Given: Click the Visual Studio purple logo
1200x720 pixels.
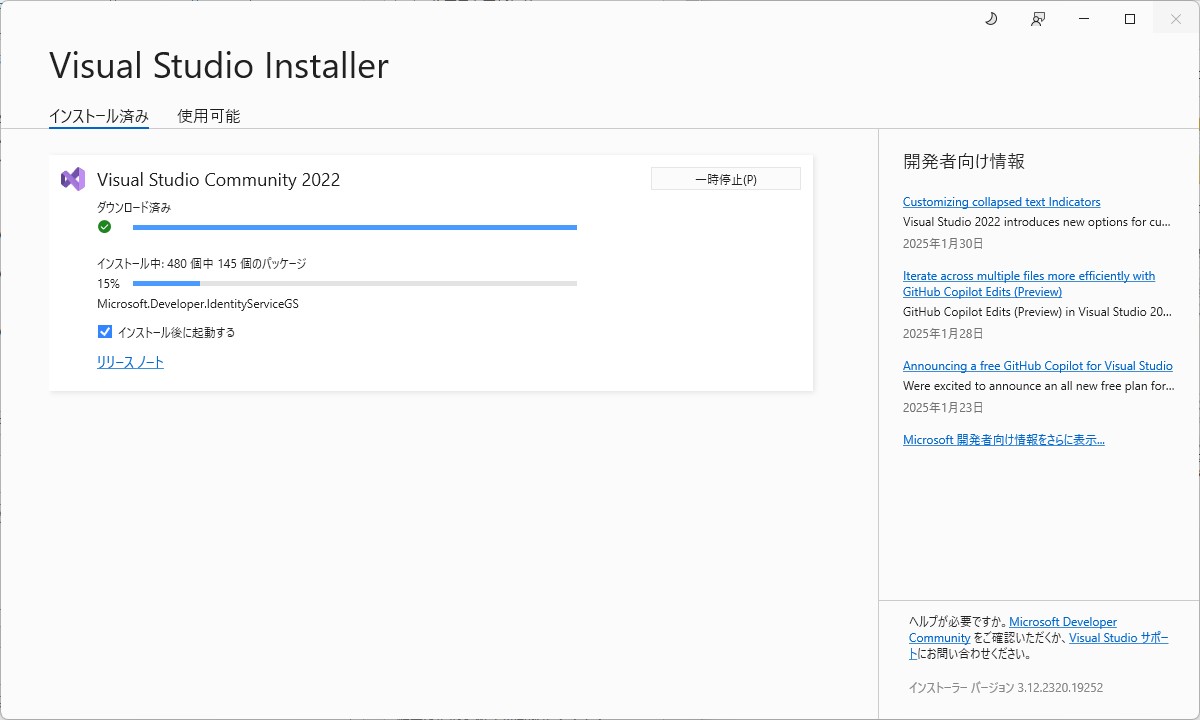Looking at the screenshot, I should coord(73,180).
